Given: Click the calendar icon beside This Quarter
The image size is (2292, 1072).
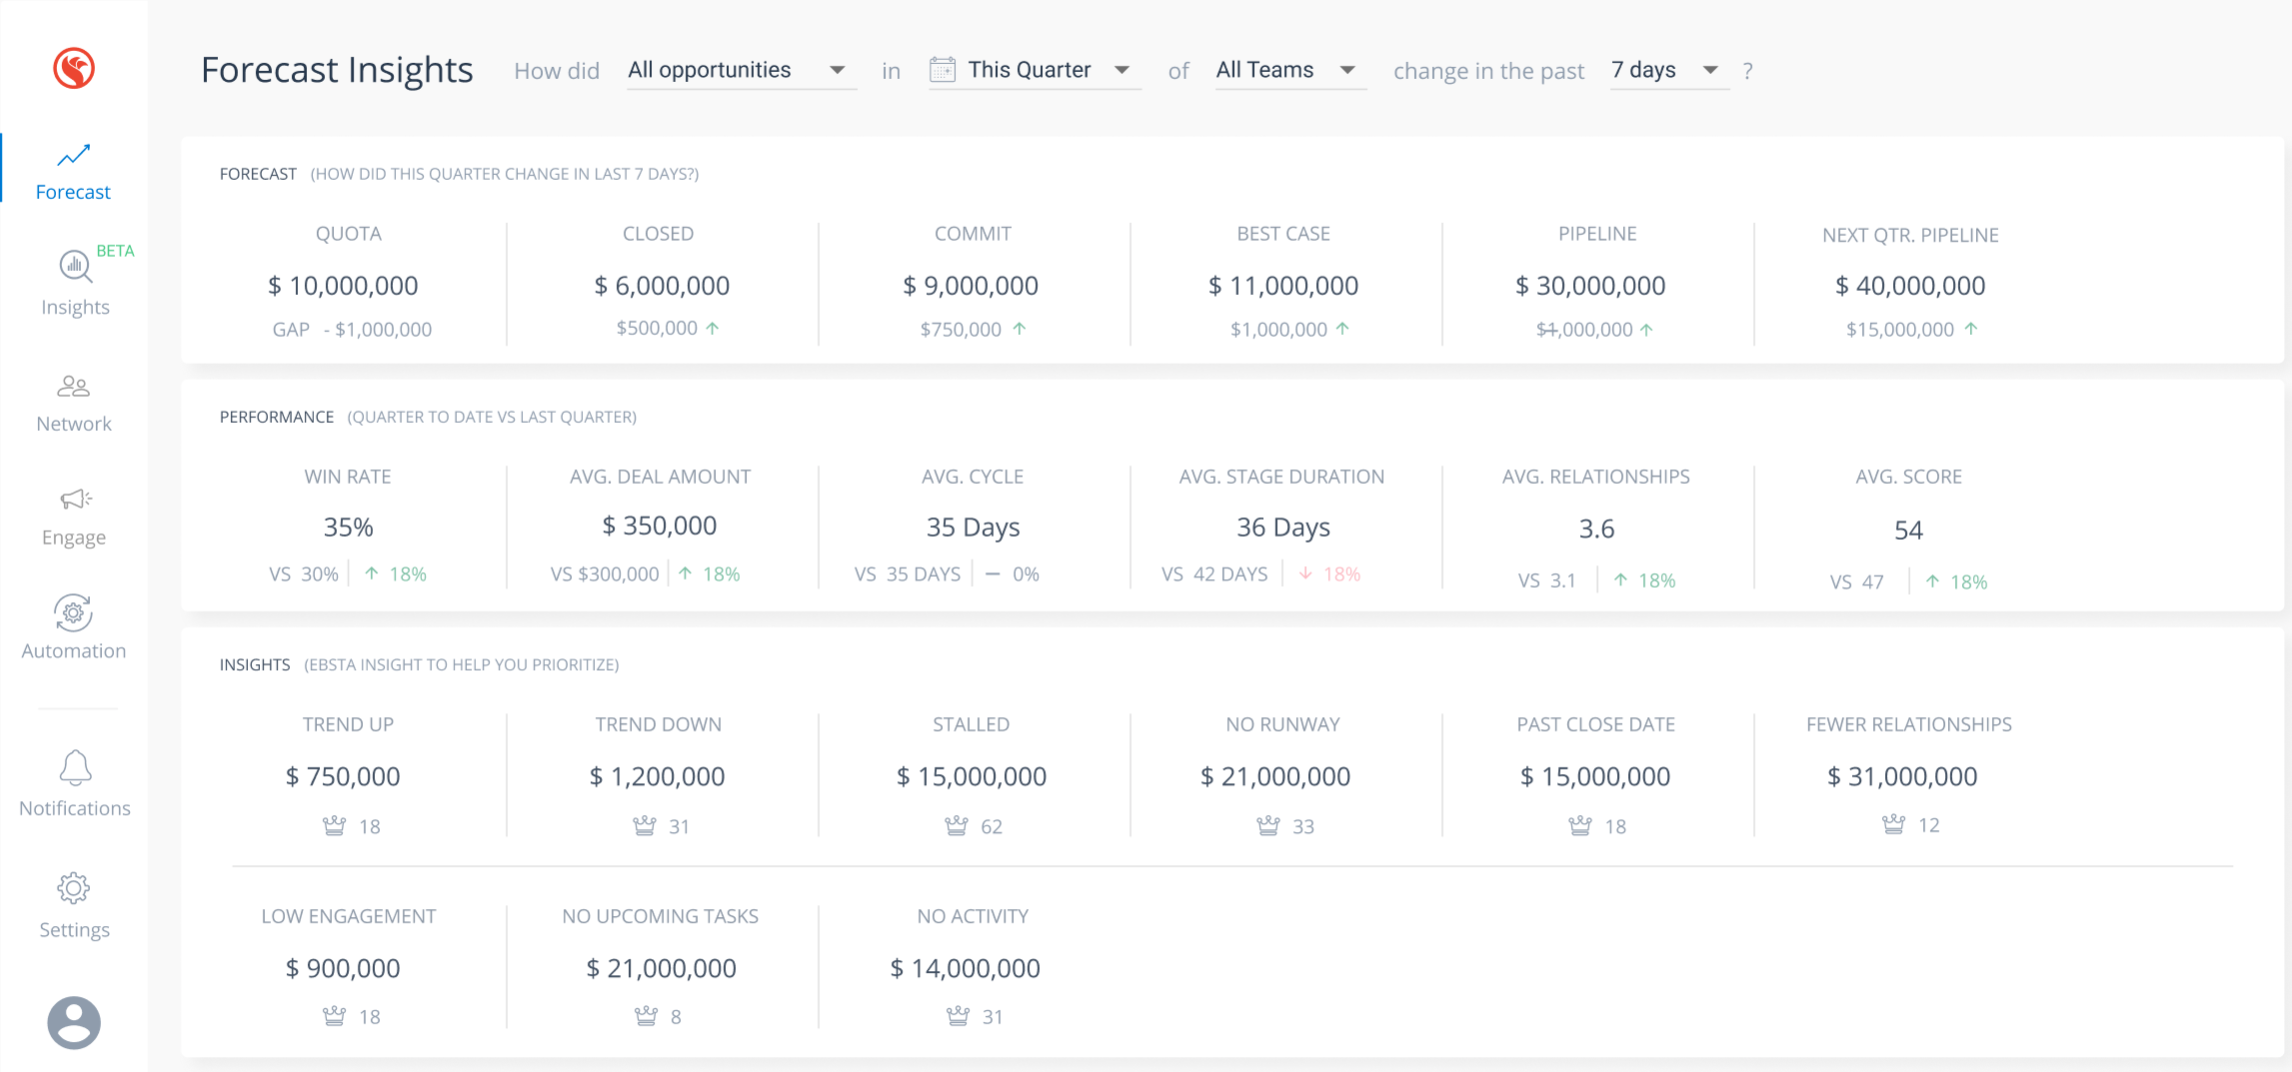Looking at the screenshot, I should pyautogui.click(x=942, y=70).
